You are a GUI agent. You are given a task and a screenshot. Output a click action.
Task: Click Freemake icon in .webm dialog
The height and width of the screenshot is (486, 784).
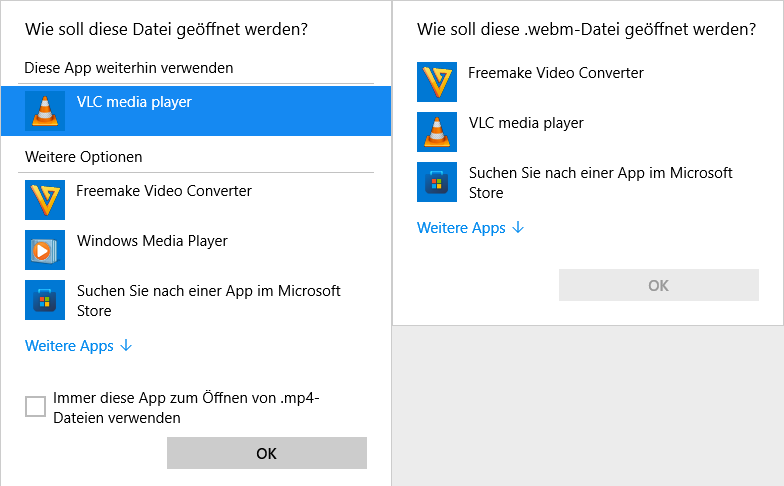click(437, 82)
